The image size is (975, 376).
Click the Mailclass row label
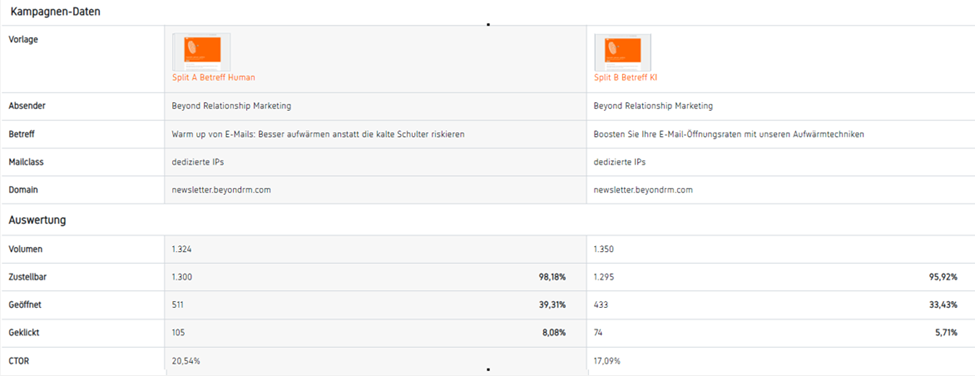(x=24, y=162)
